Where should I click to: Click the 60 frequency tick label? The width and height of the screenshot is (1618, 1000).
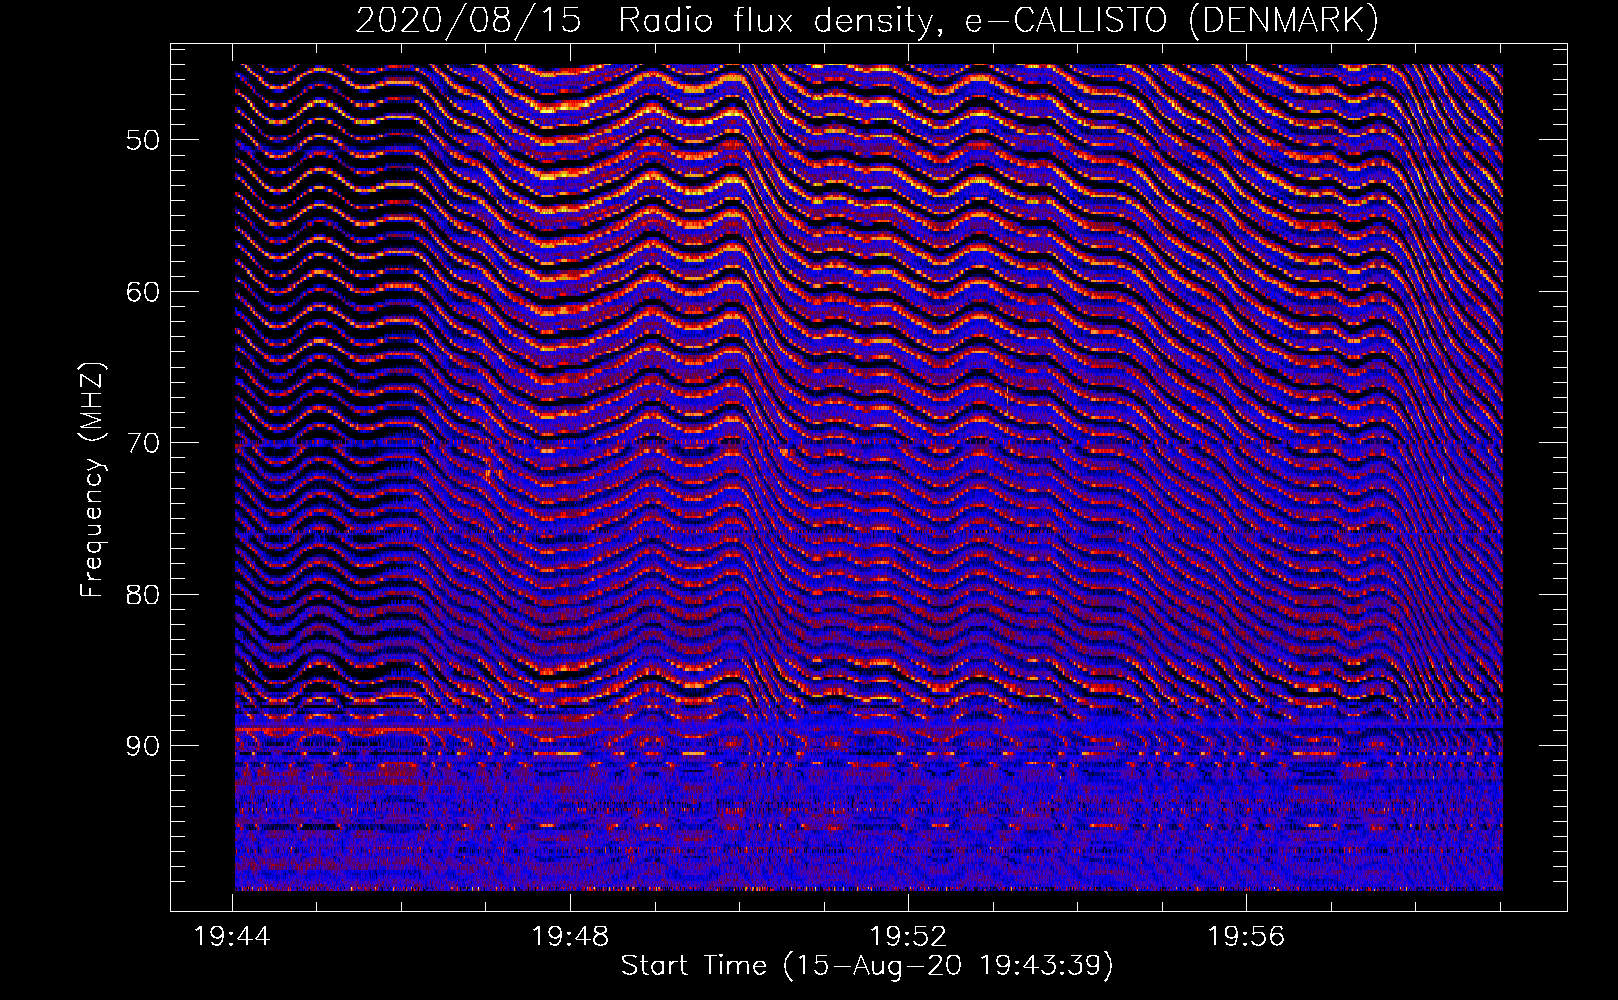(x=143, y=292)
